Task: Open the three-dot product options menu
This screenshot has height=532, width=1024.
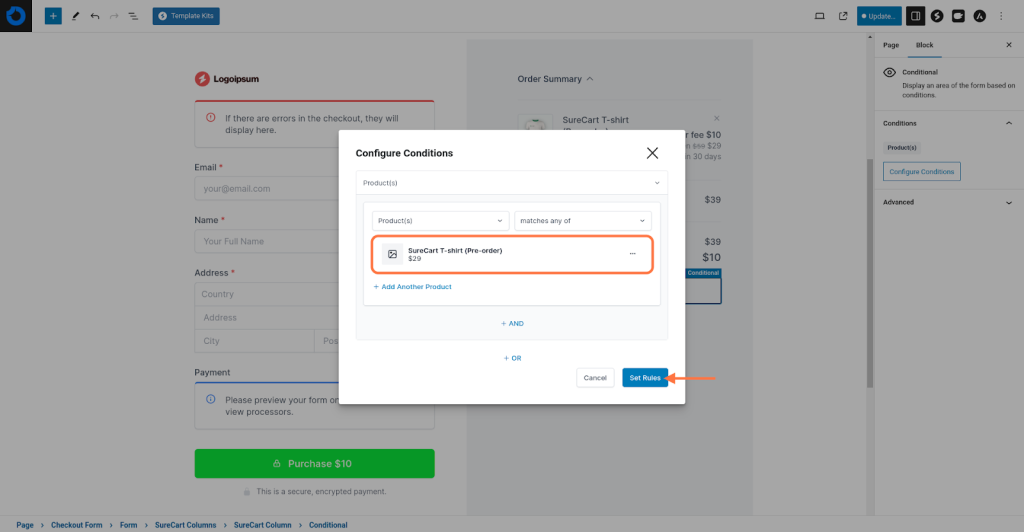Action: coord(632,254)
